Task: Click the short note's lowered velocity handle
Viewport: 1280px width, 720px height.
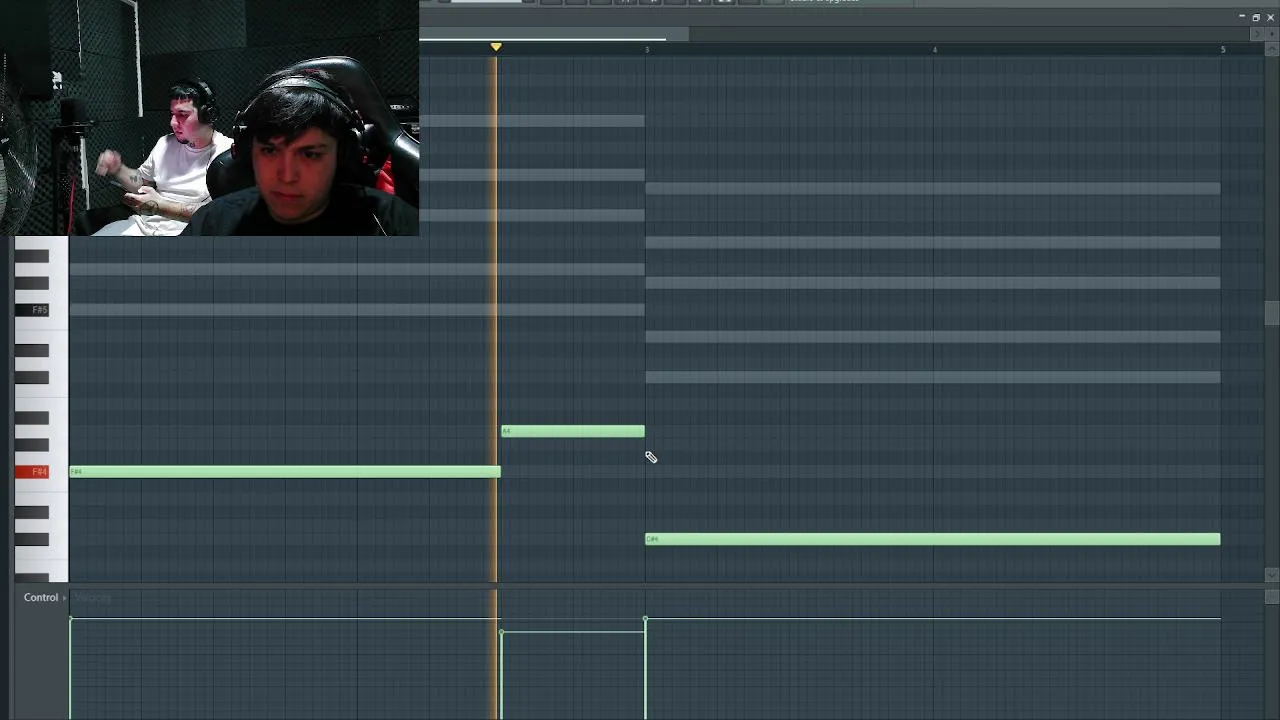Action: pos(501,632)
